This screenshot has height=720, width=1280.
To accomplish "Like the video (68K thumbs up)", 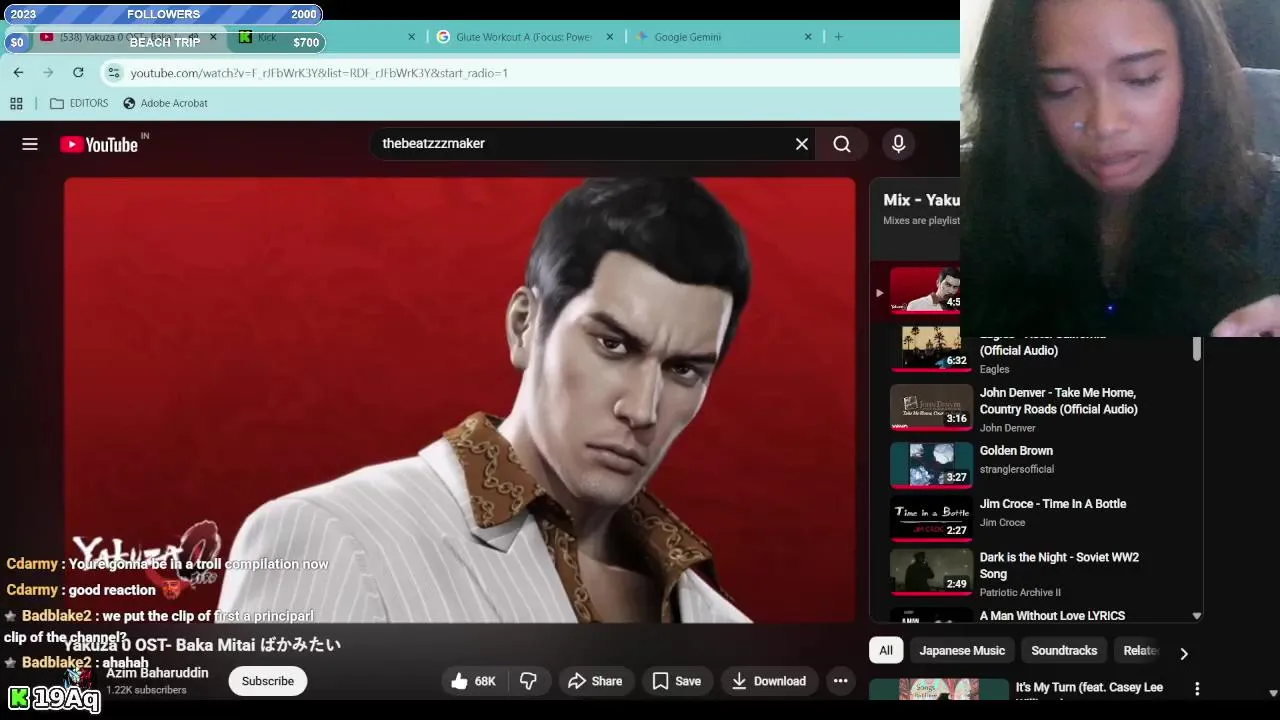I will click(x=474, y=681).
